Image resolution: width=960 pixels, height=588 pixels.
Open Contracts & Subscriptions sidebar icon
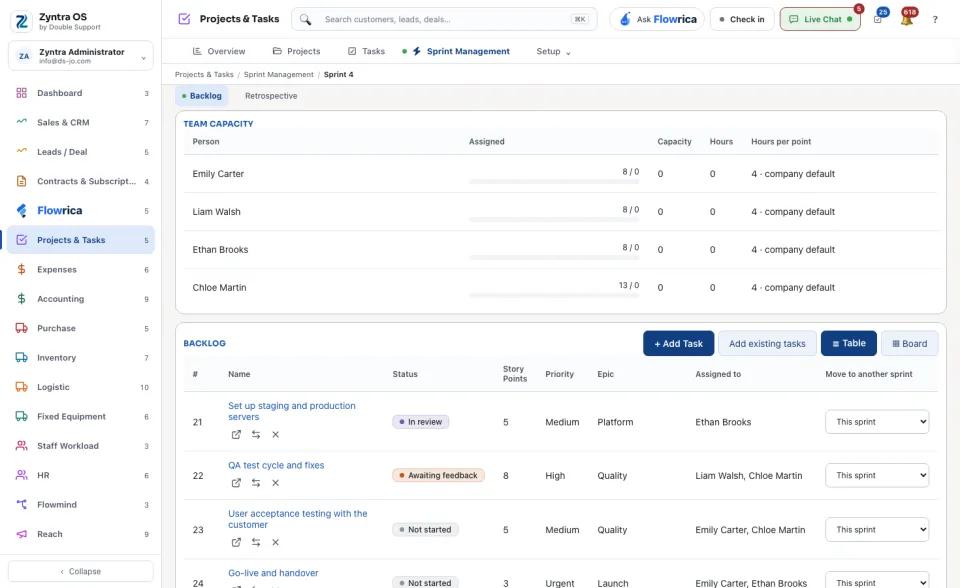pyautogui.click(x=21, y=181)
